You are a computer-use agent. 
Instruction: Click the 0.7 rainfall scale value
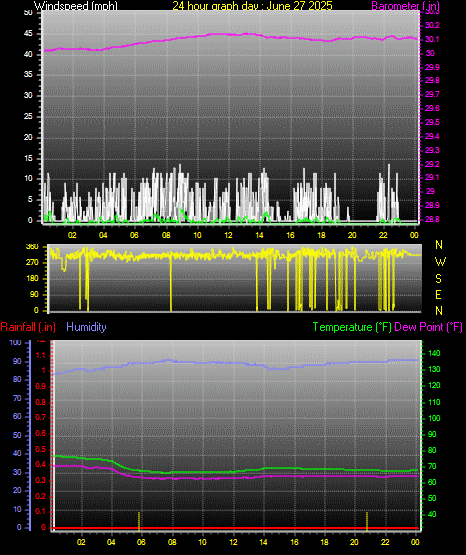coord(41,418)
